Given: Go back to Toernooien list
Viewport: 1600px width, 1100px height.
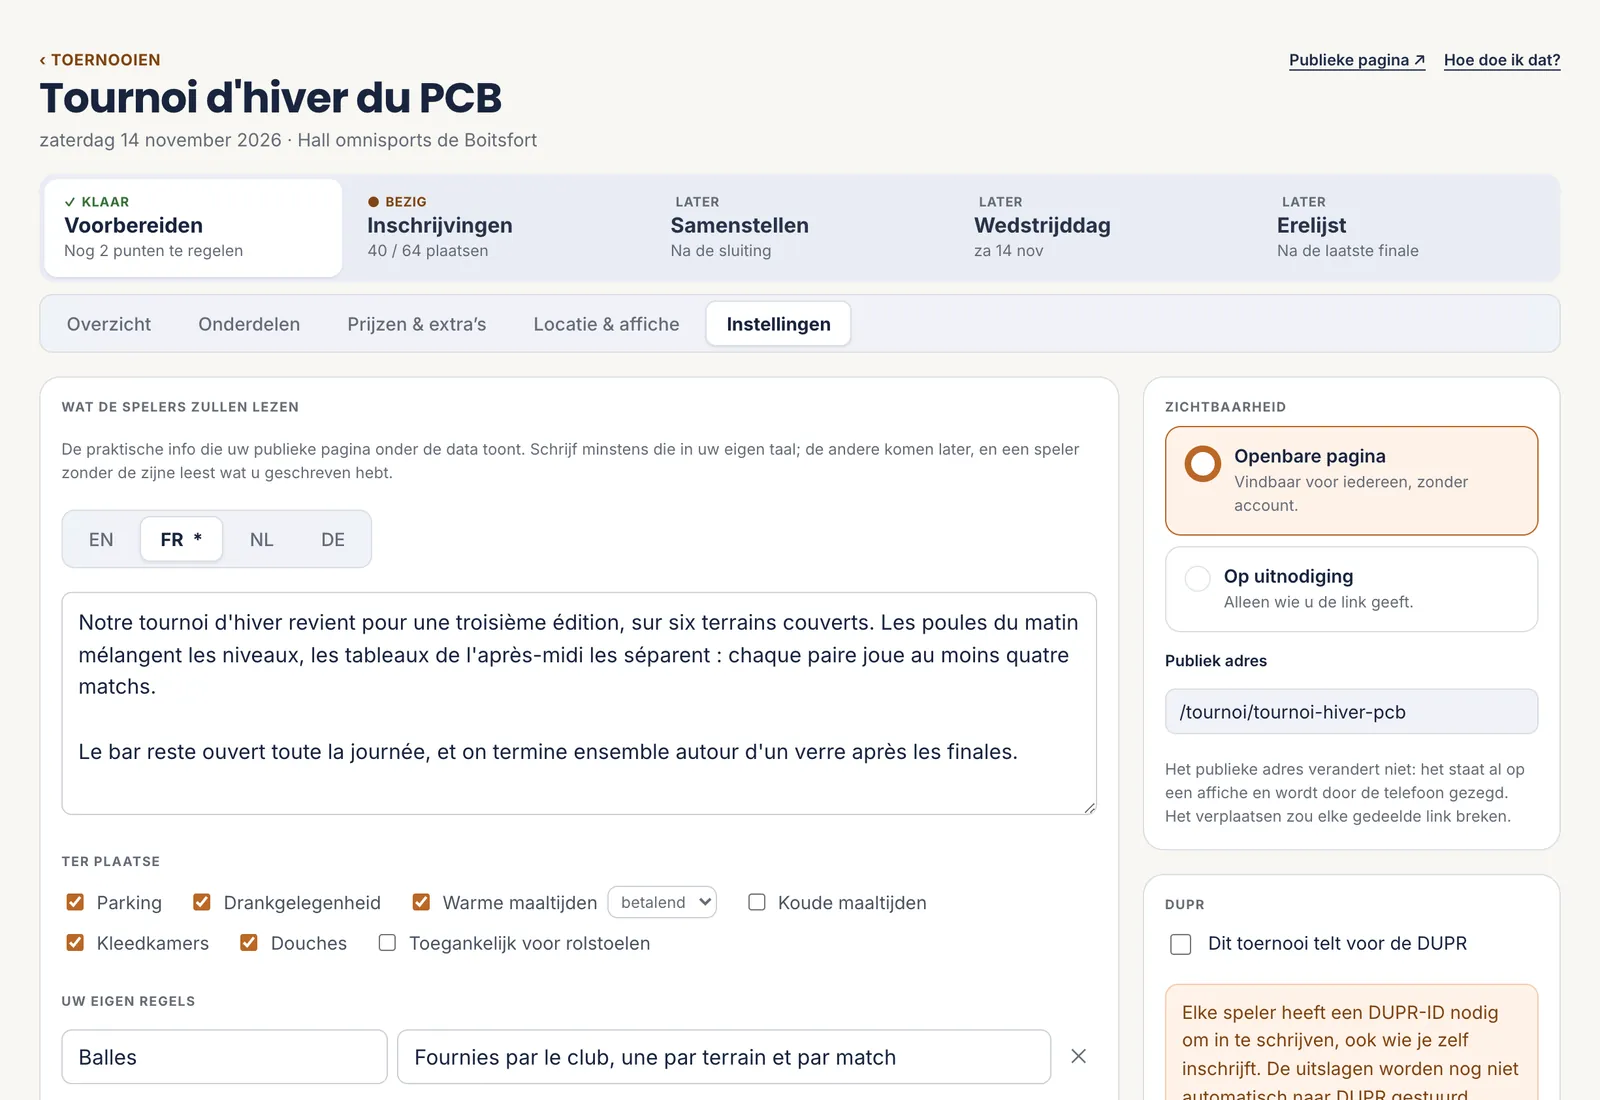Looking at the screenshot, I should [100, 60].
